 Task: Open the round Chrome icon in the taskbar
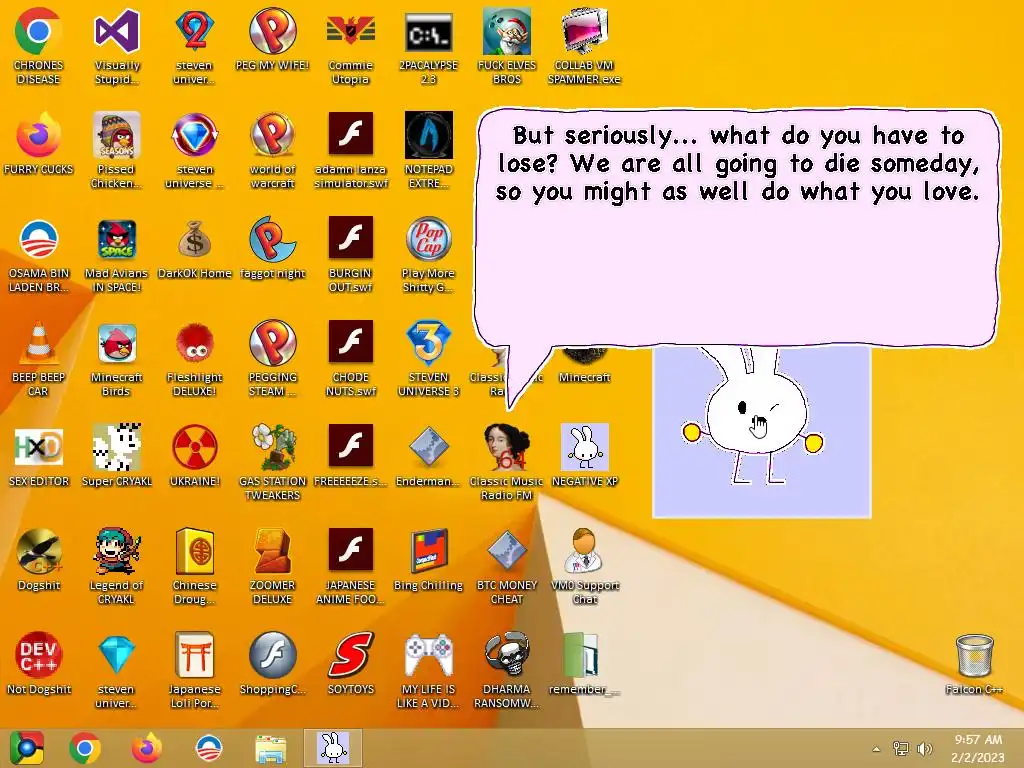(85, 748)
